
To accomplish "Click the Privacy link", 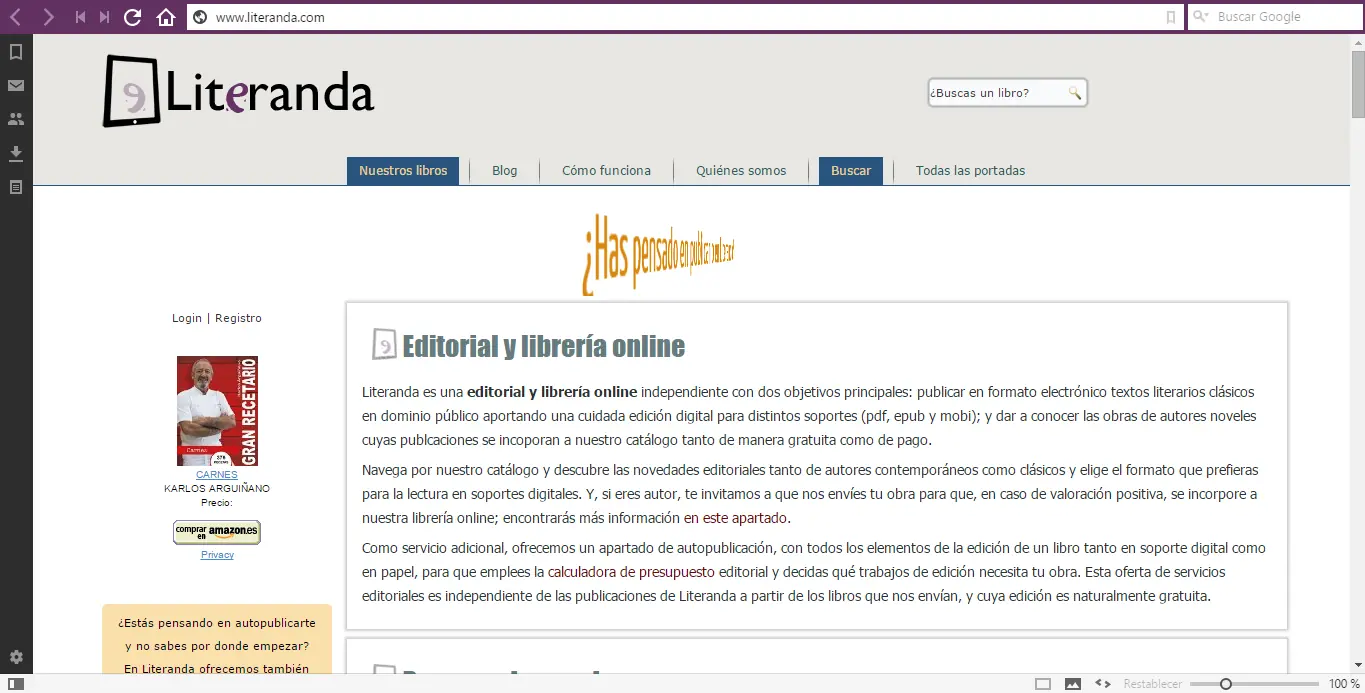I will click(x=217, y=555).
